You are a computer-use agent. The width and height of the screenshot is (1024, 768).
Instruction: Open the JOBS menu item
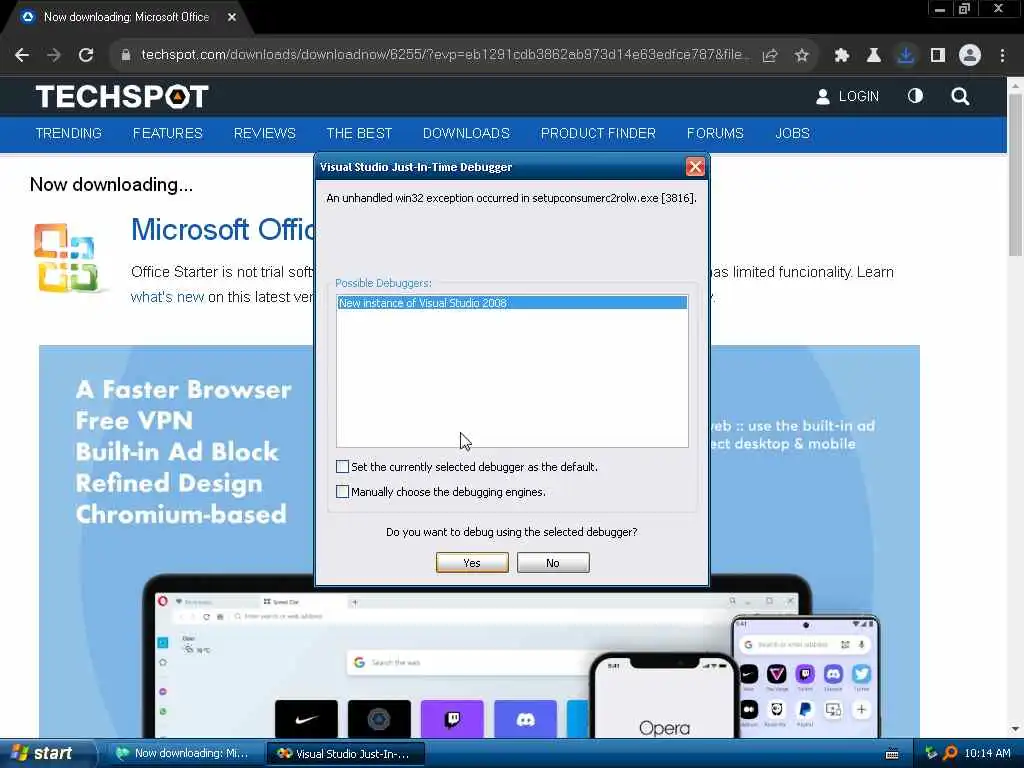tap(792, 133)
